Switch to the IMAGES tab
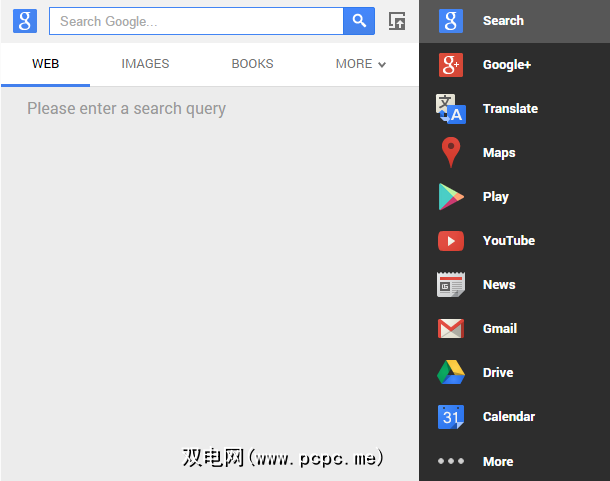 click(145, 64)
